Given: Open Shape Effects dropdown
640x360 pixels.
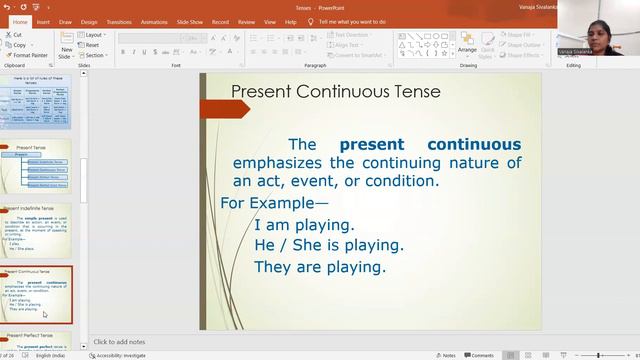Looking at the screenshot, I should tap(521, 55).
